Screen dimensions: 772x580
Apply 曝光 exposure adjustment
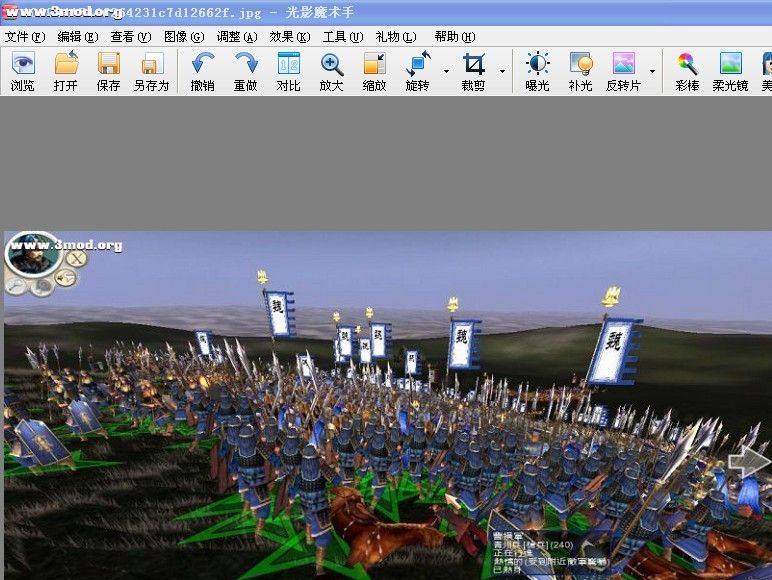point(537,71)
